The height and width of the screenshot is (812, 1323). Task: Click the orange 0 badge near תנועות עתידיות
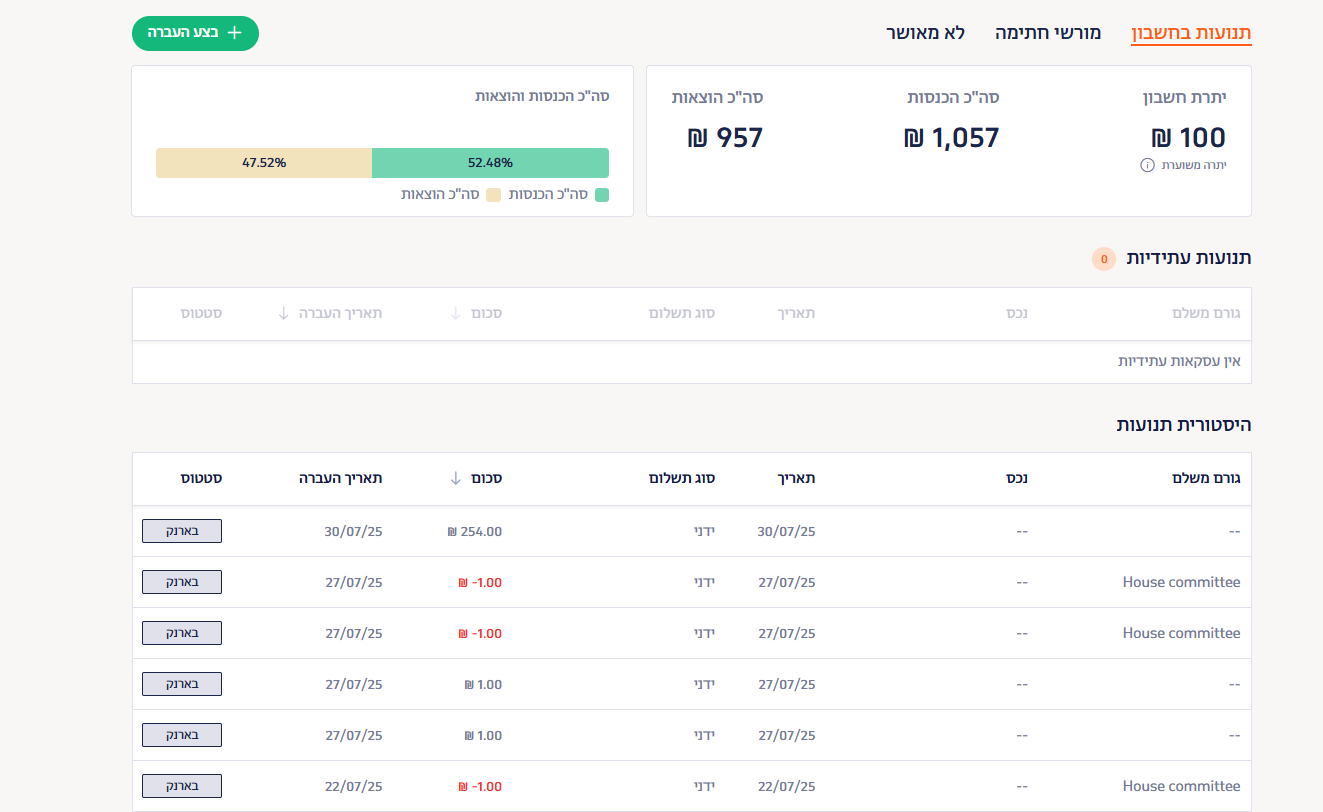(1103, 259)
